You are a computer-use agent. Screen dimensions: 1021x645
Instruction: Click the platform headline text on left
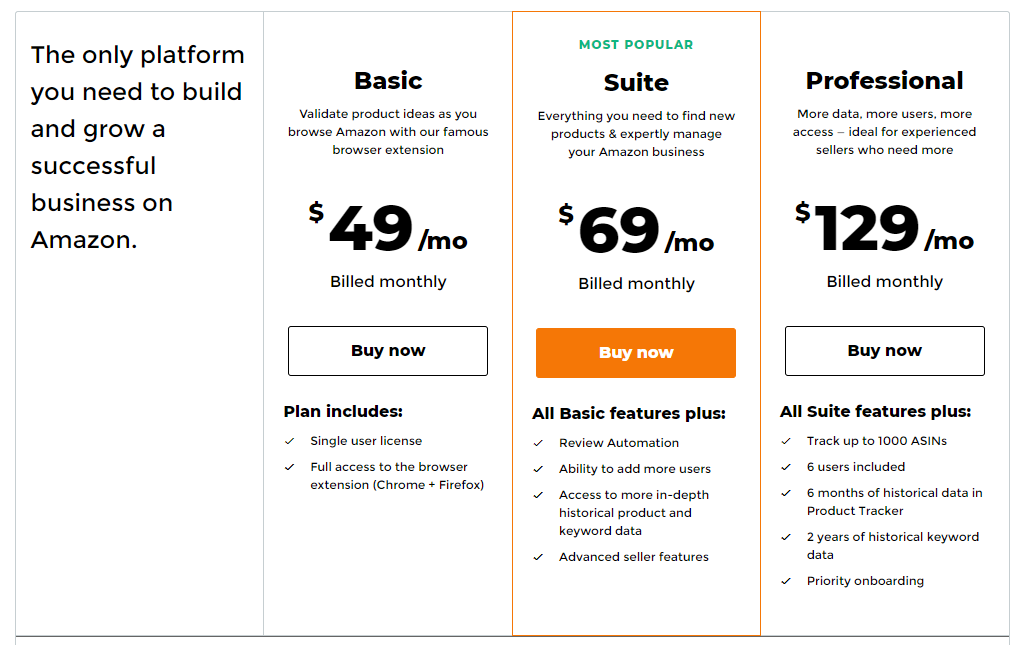pyautogui.click(x=137, y=147)
